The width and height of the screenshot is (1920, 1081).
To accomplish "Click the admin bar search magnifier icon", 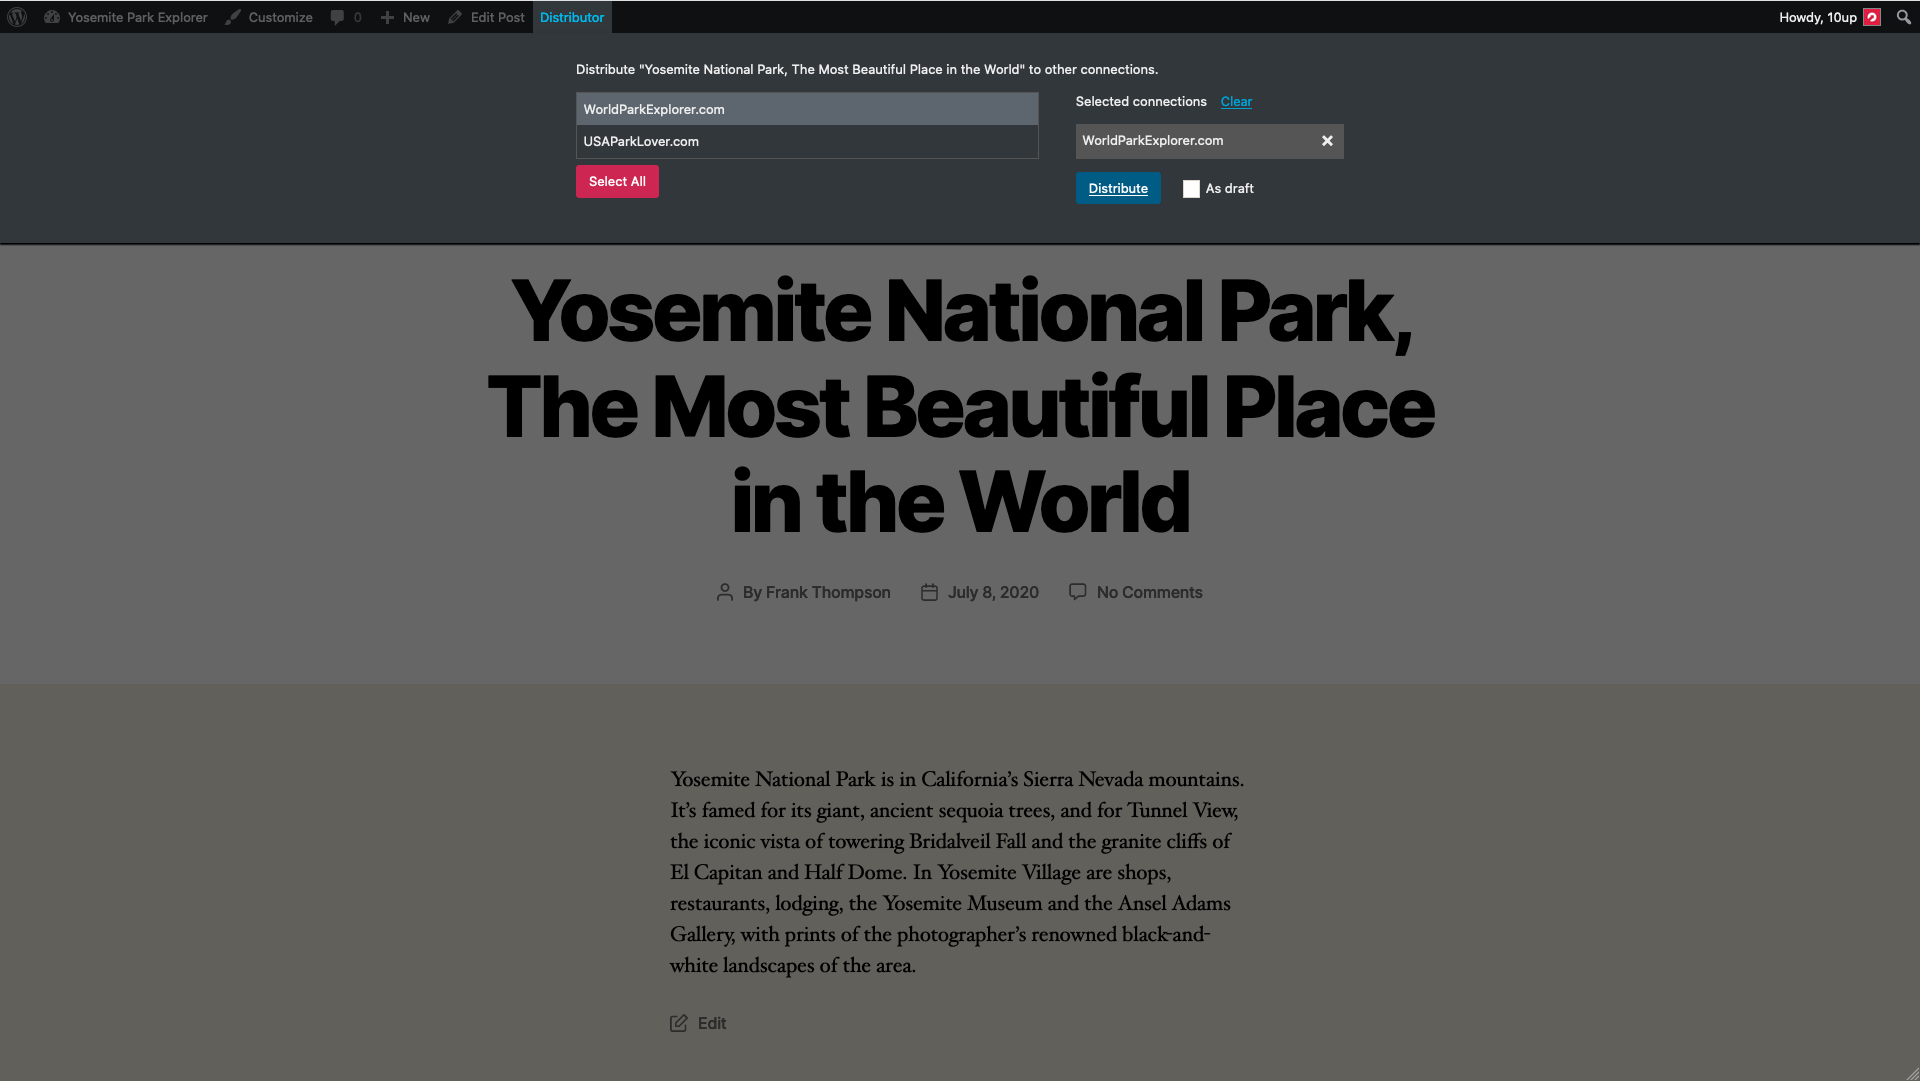I will pyautogui.click(x=1903, y=17).
